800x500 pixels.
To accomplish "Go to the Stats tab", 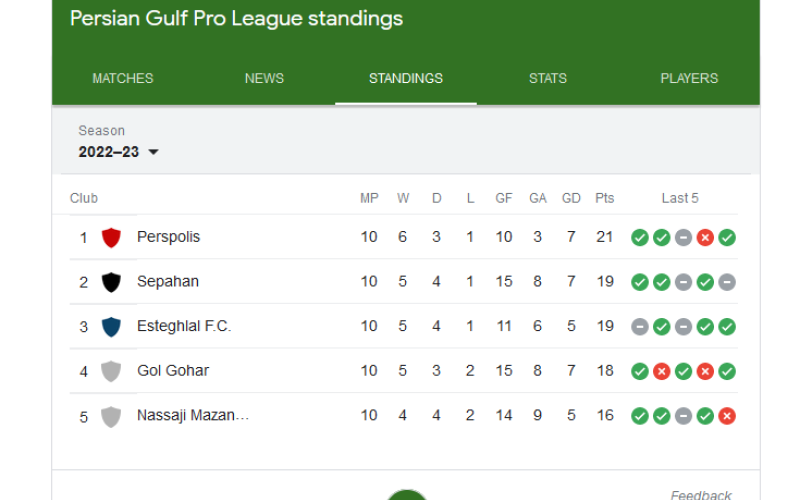I will [548, 78].
